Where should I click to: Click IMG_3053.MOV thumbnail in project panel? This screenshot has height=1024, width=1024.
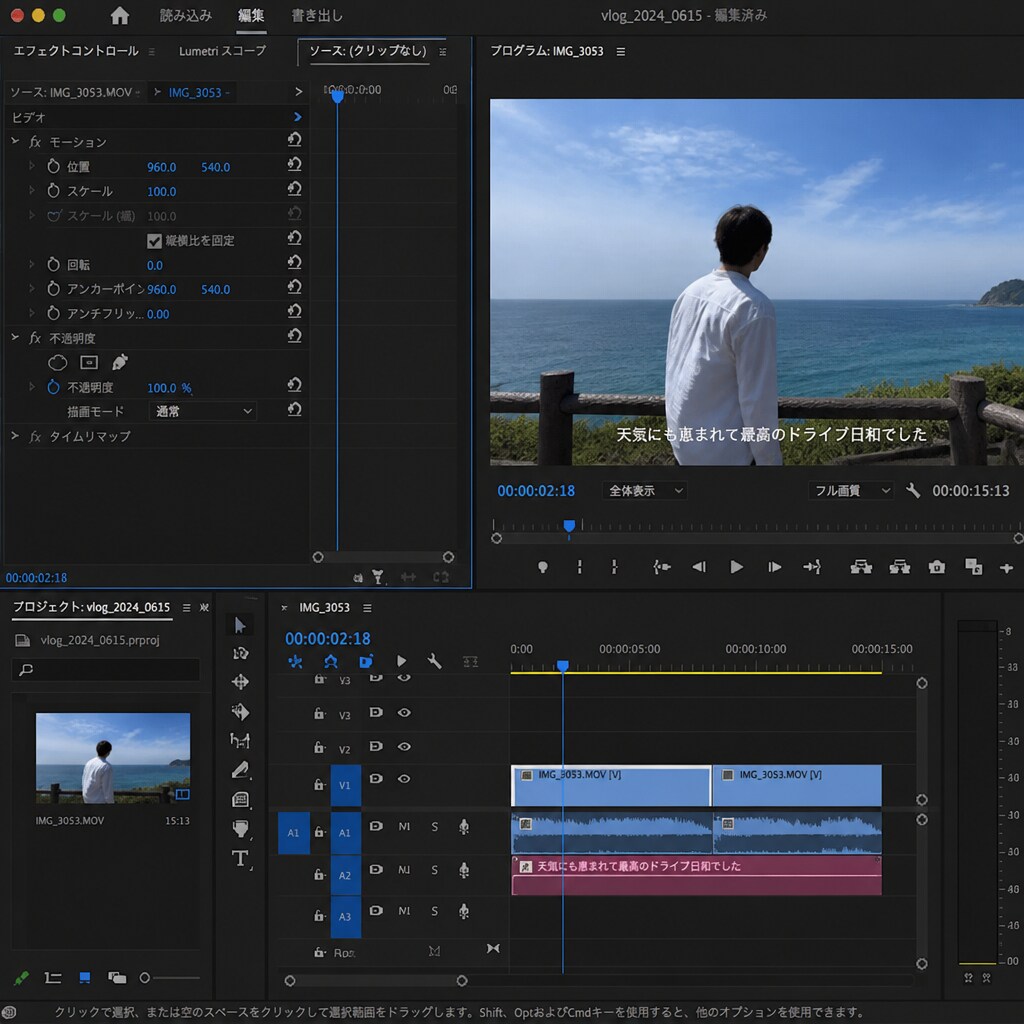click(113, 758)
